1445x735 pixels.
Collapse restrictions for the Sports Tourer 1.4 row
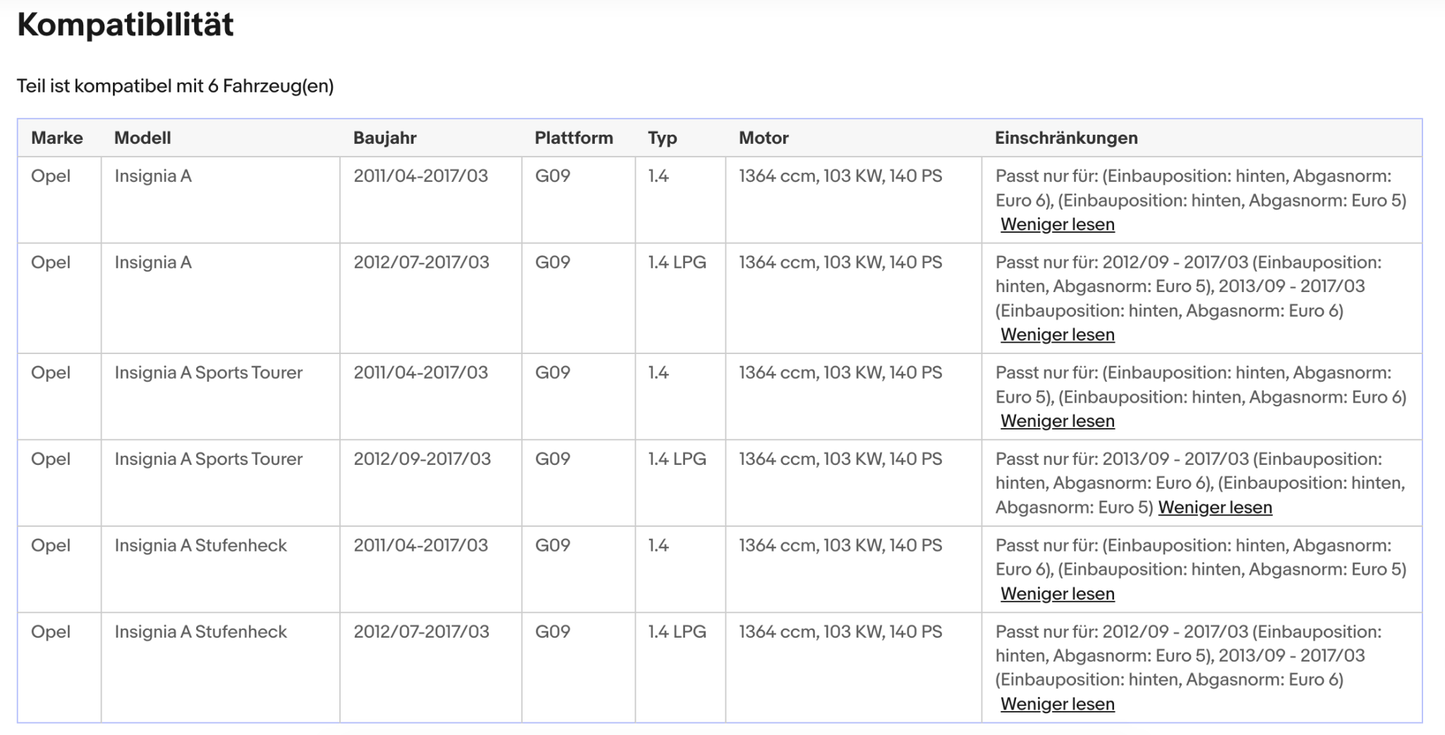(1057, 421)
